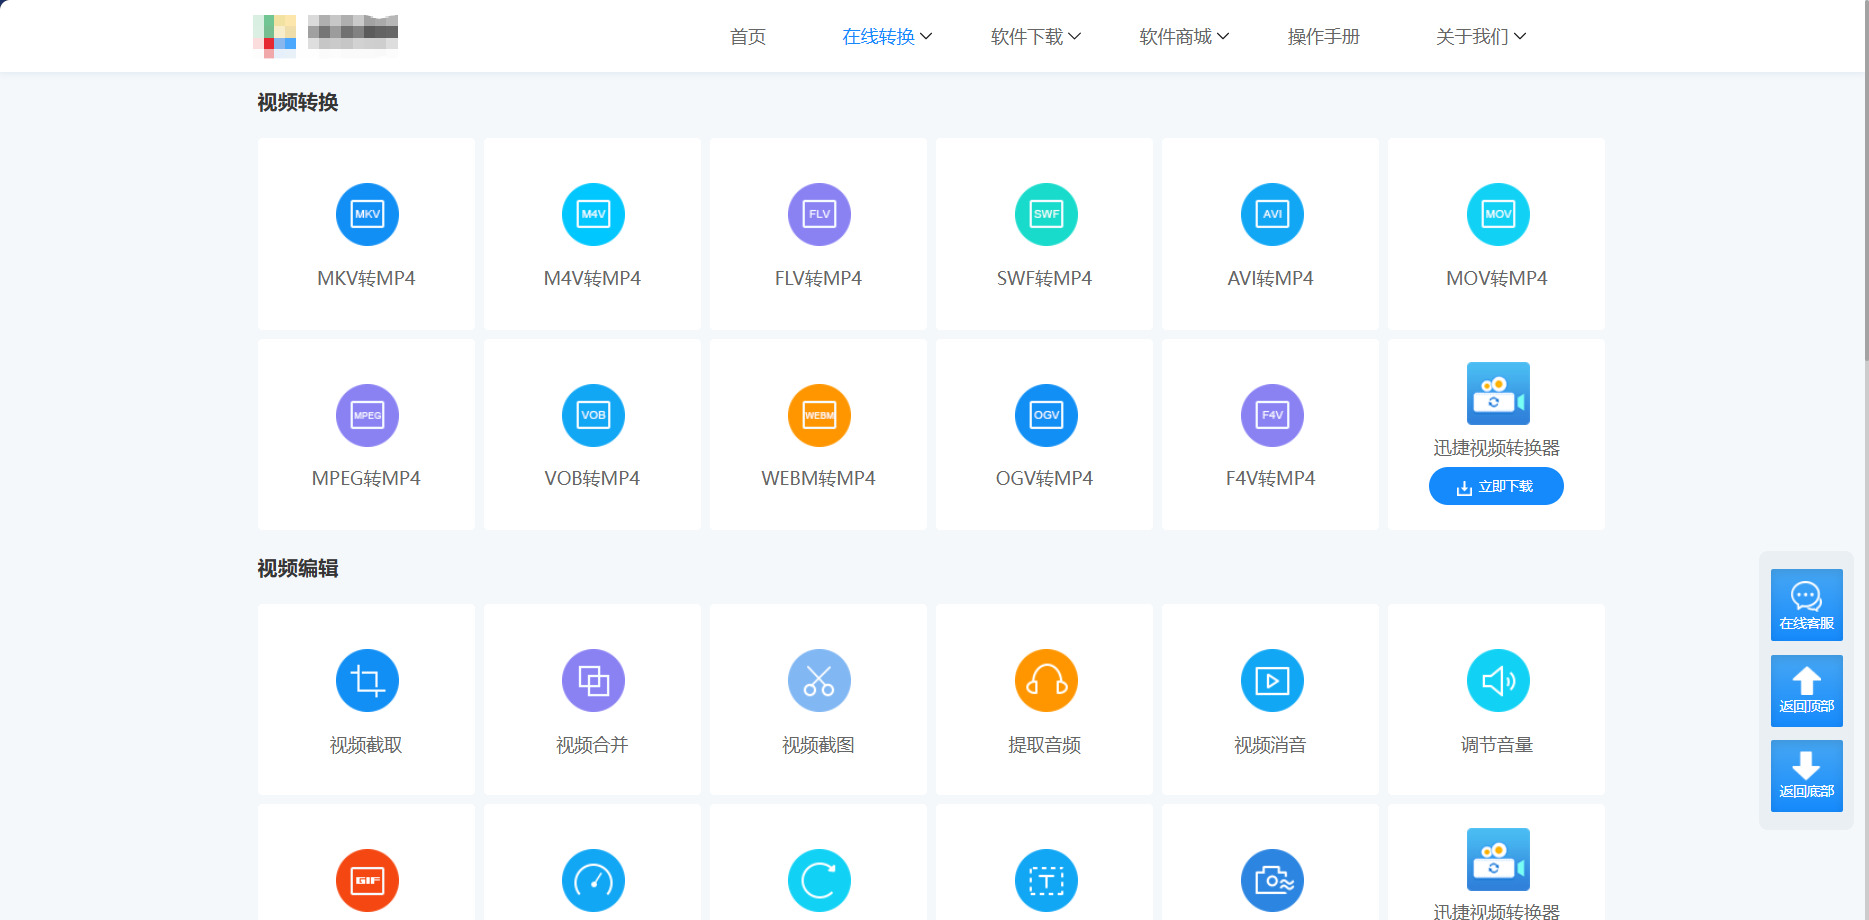
Task: Click the 调节音量 speaker icon
Action: coord(1498,681)
